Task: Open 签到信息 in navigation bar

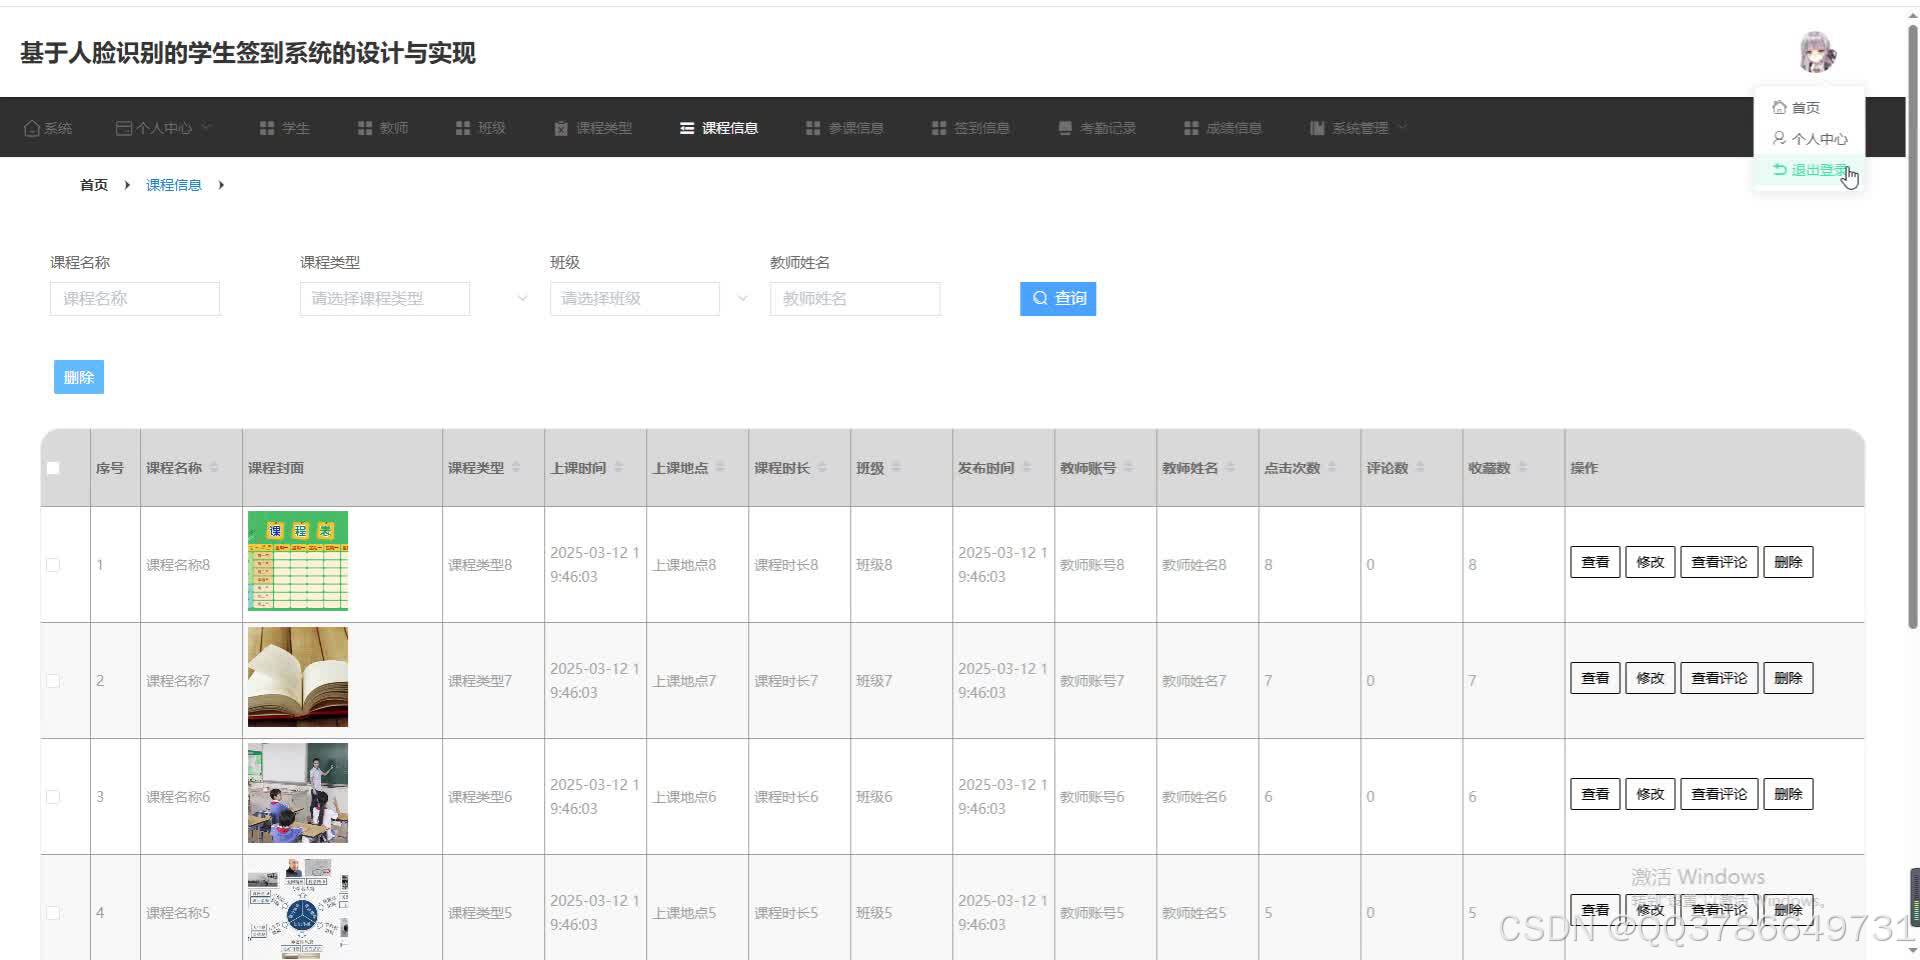Action: coord(971,128)
